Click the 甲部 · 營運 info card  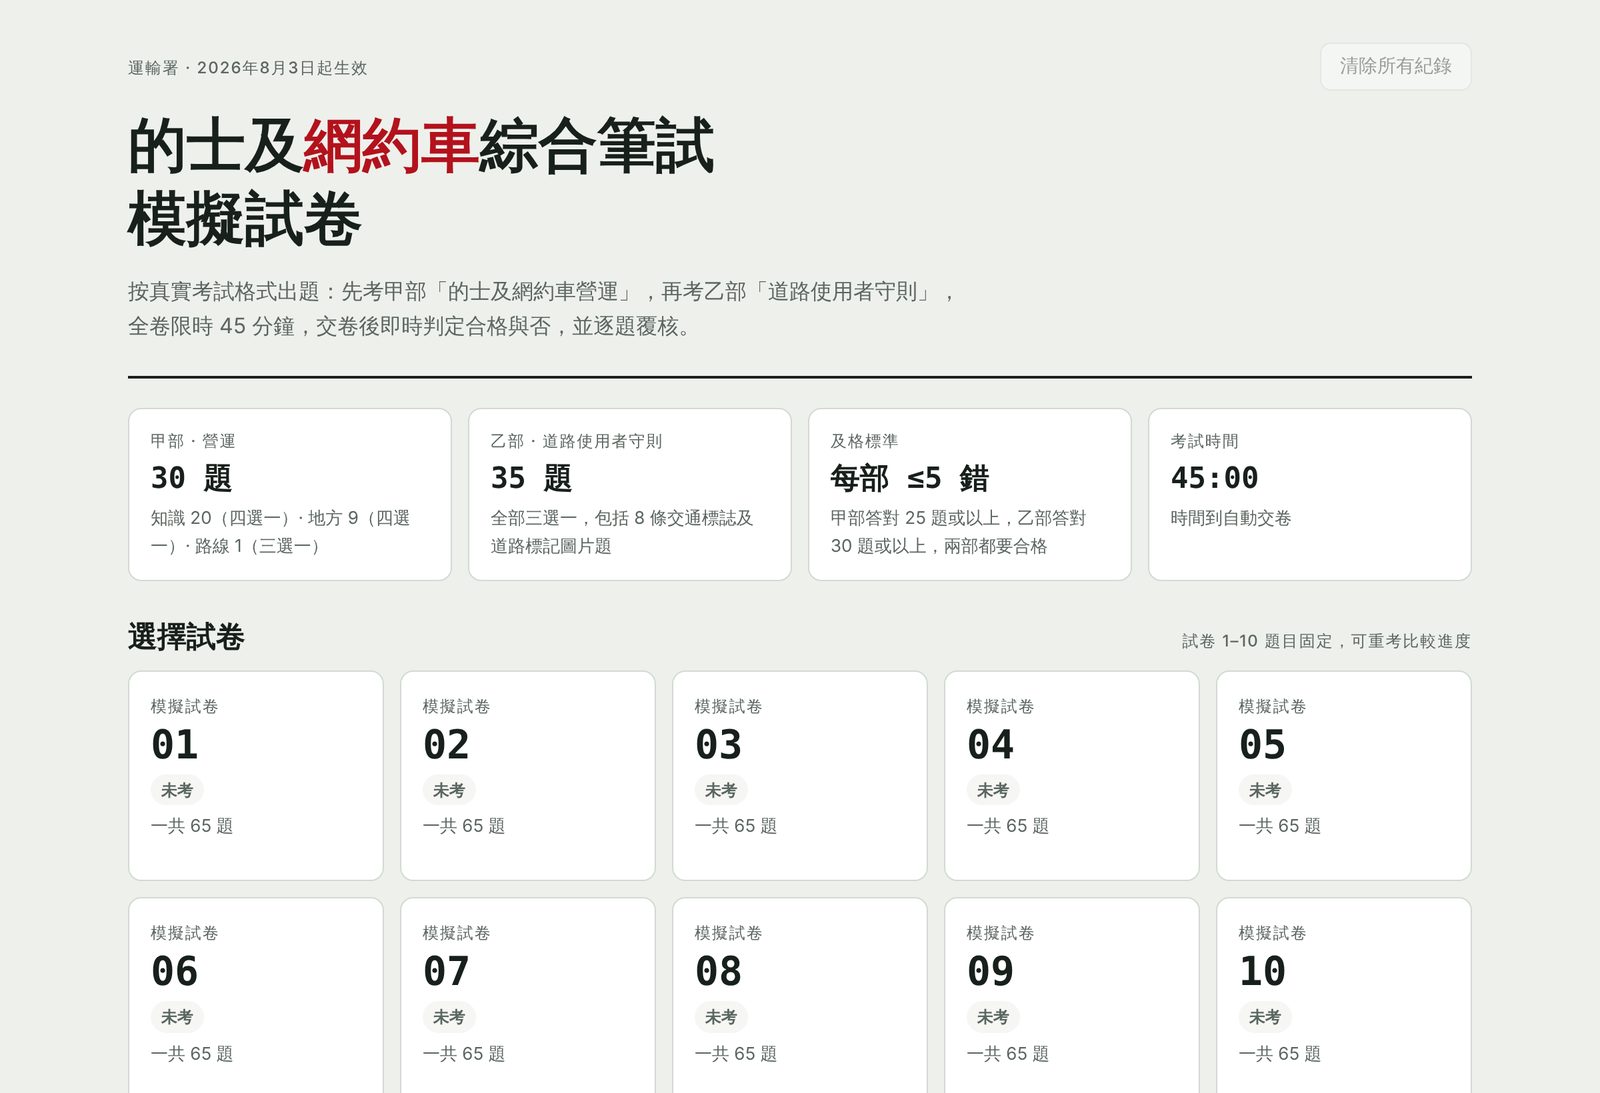pos(290,494)
